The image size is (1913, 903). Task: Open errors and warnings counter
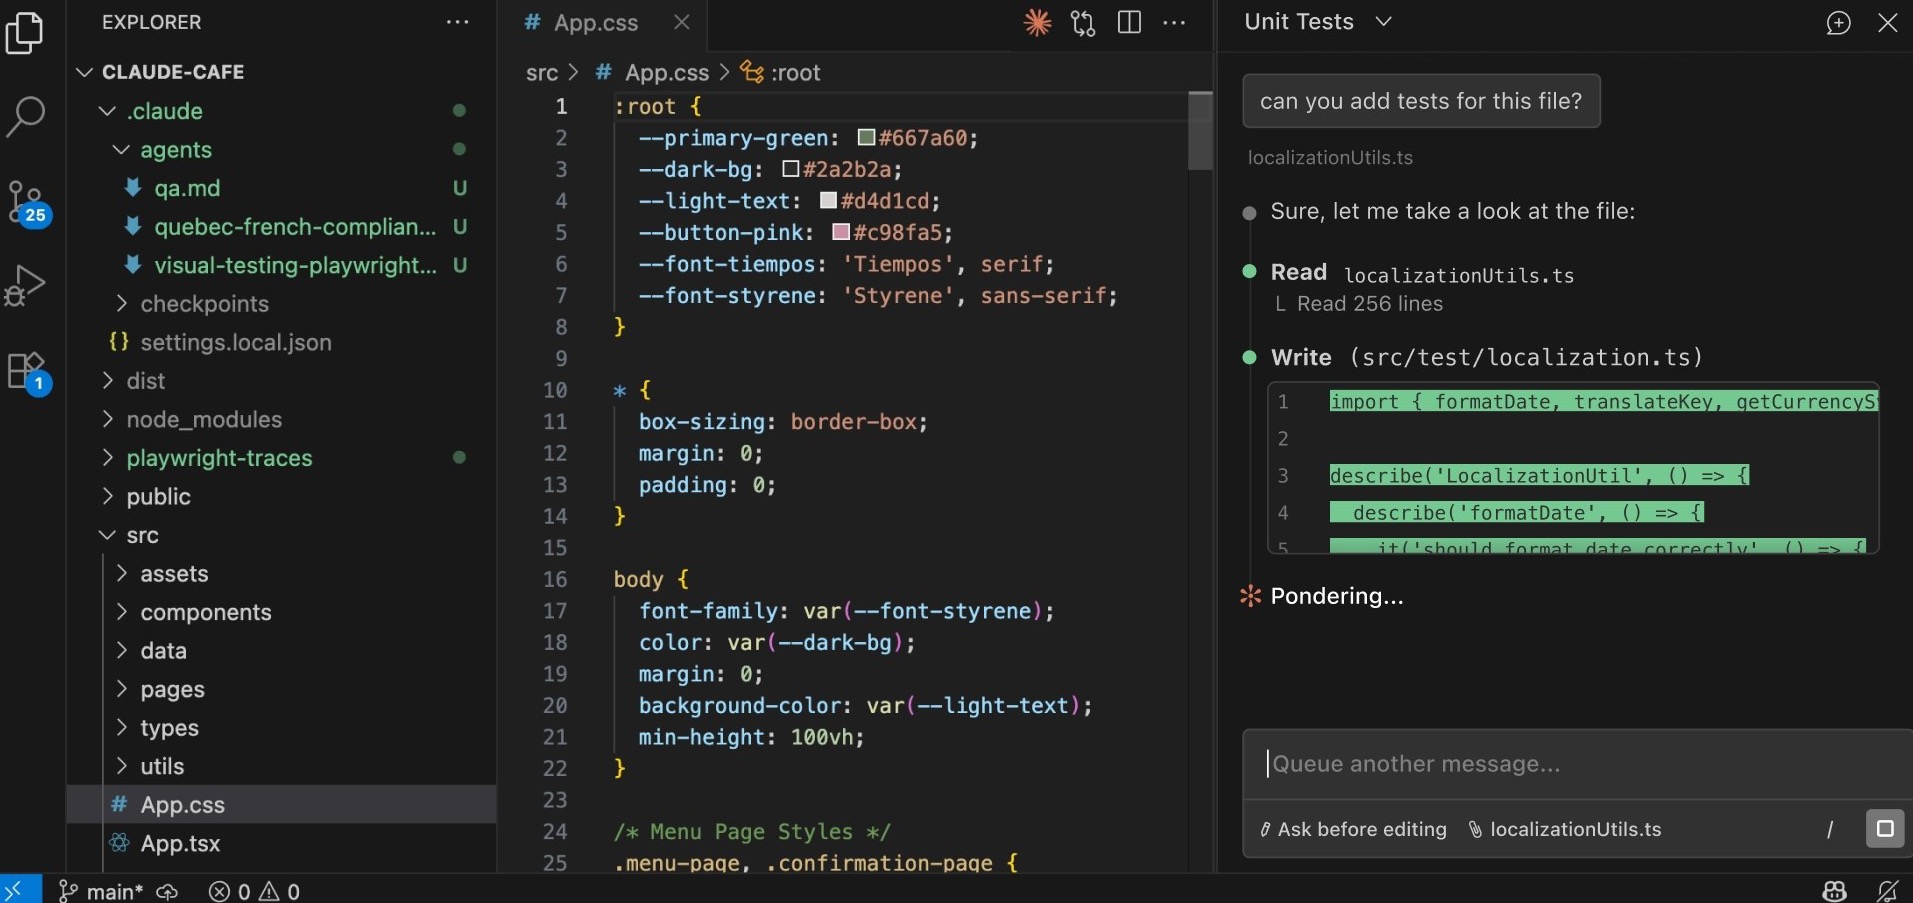click(x=254, y=890)
